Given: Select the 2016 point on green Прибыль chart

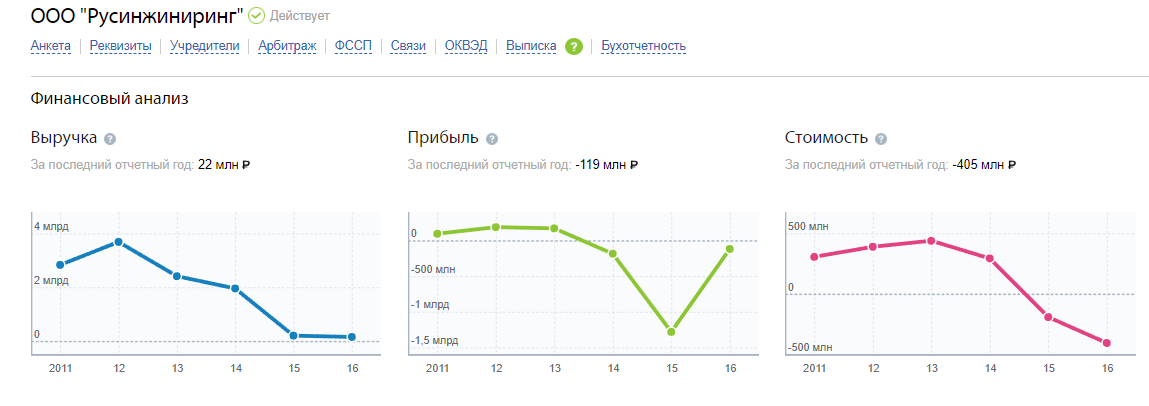Looking at the screenshot, I should coord(729,249).
